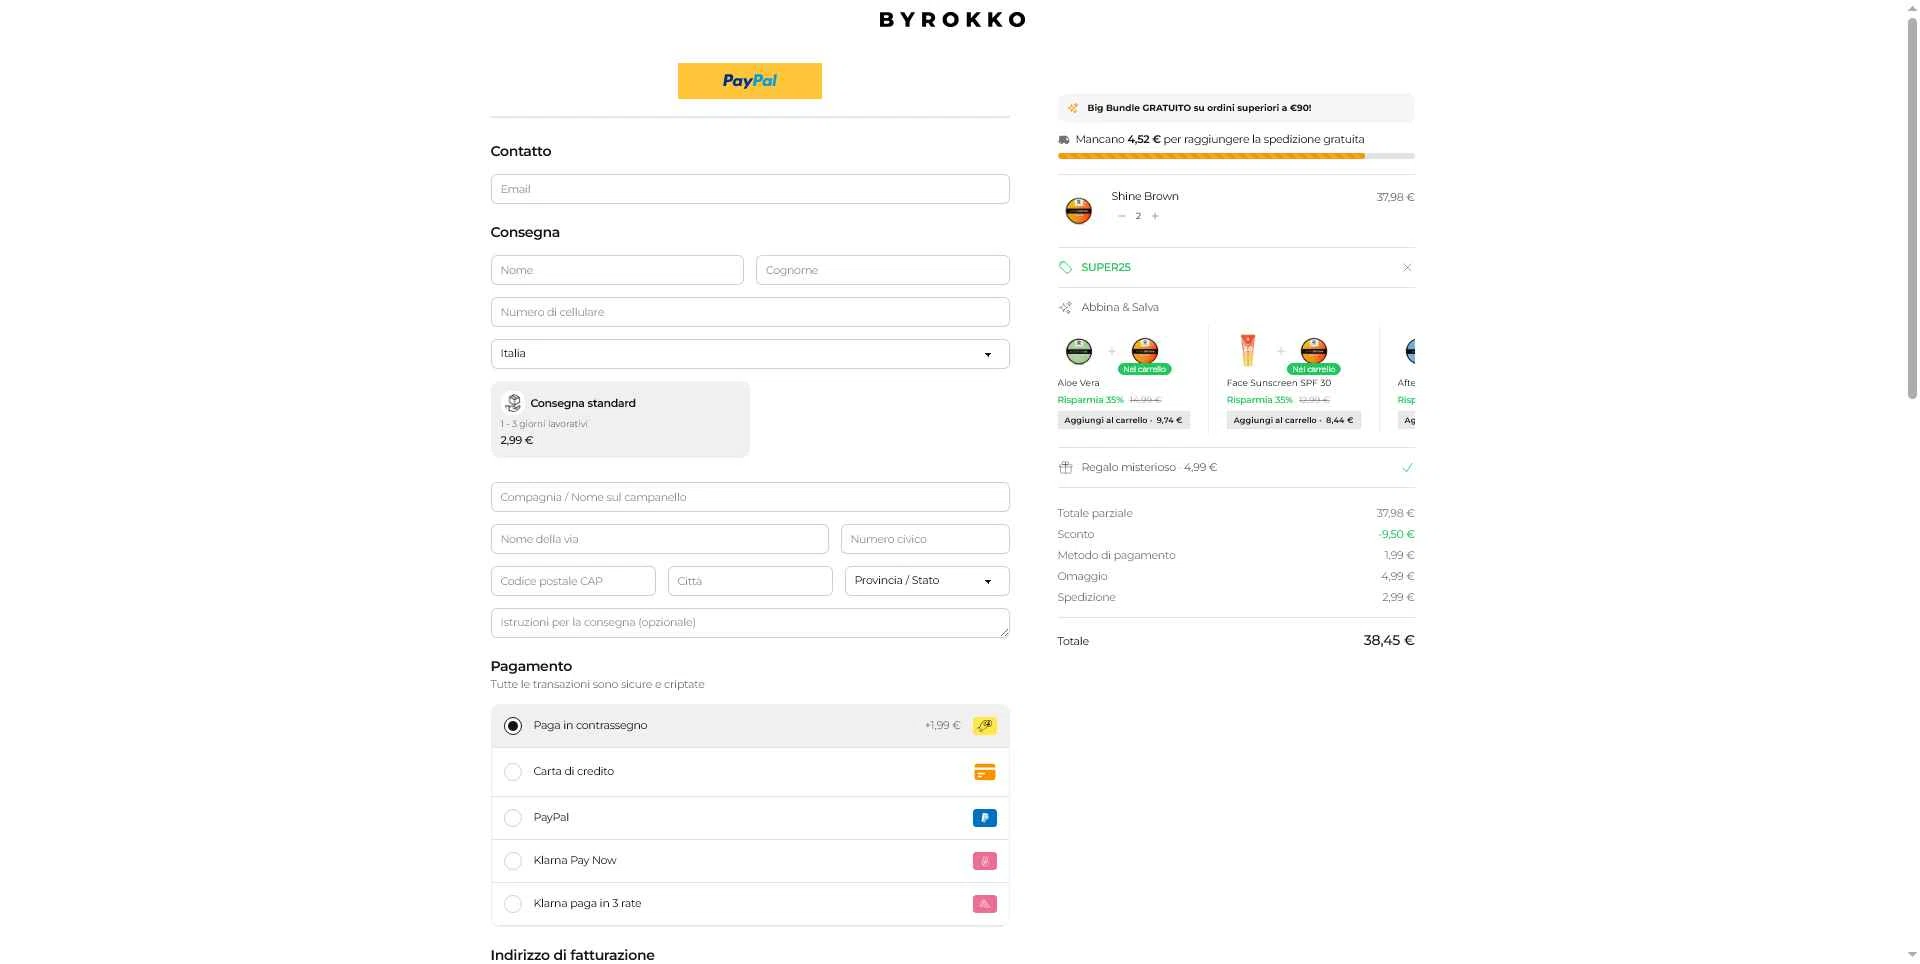Click the Omaggio label in summary
The width and height of the screenshot is (1920, 964).
click(1082, 576)
